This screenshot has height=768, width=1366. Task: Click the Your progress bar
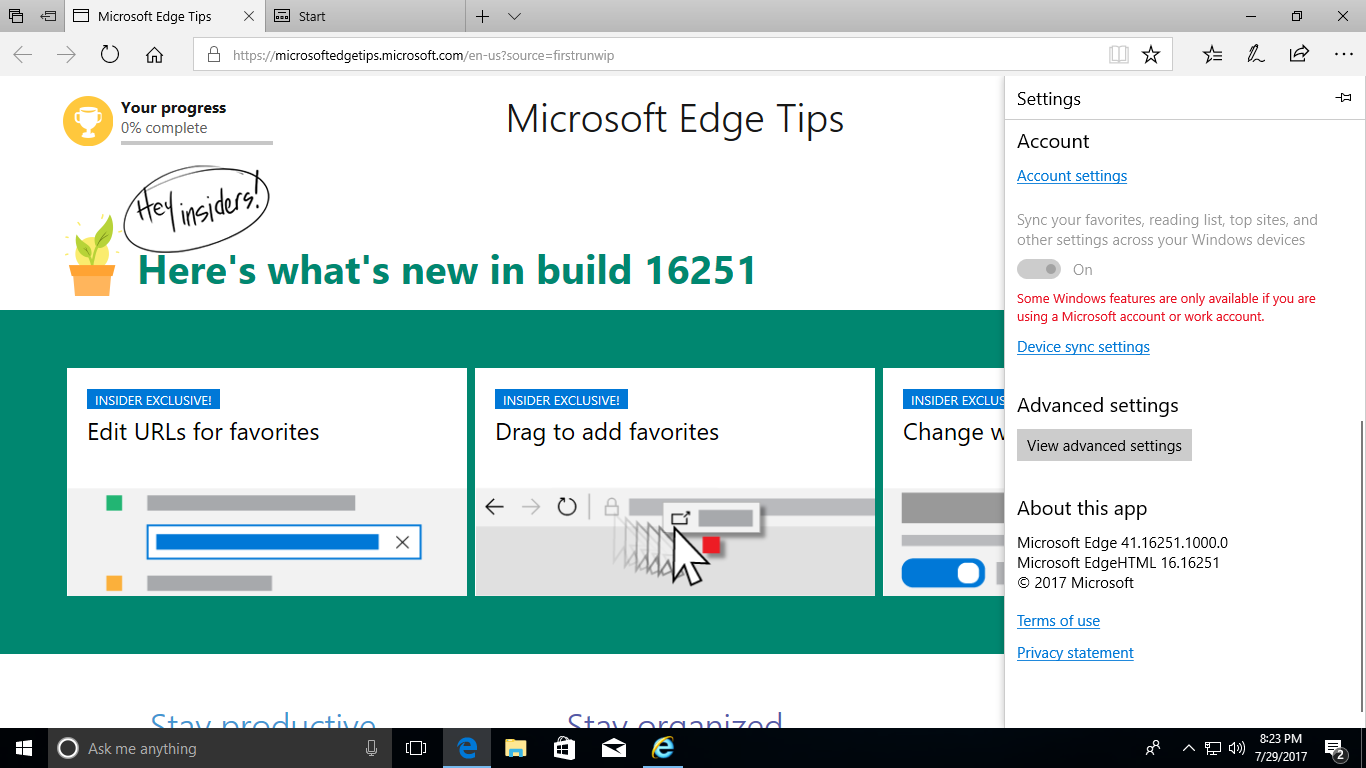pyautogui.click(x=197, y=143)
